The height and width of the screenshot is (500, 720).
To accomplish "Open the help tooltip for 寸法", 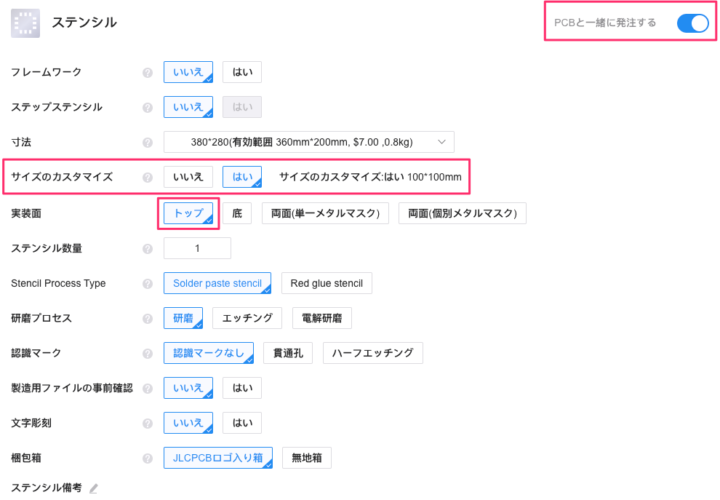I will point(147,143).
